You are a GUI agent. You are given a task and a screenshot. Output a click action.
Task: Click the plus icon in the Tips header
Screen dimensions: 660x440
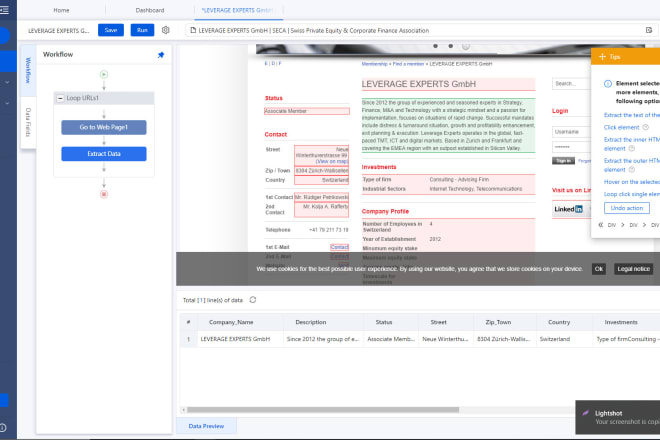pos(602,56)
